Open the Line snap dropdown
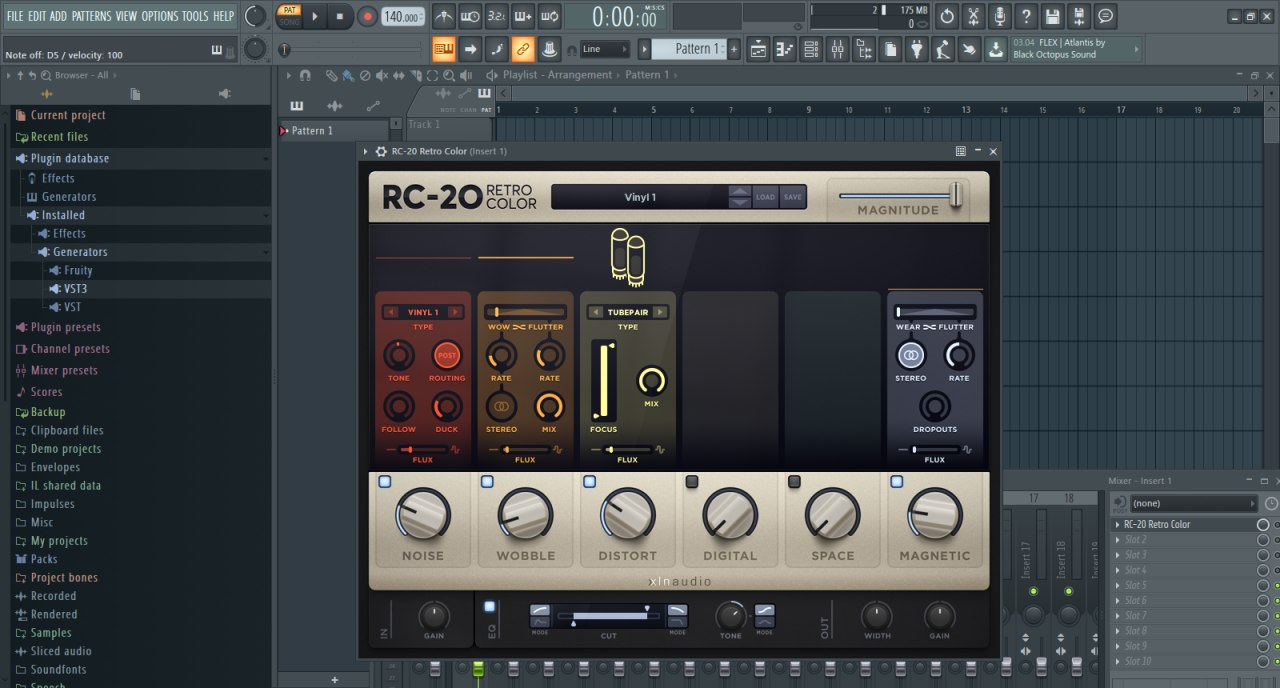This screenshot has width=1280, height=688. pos(606,49)
